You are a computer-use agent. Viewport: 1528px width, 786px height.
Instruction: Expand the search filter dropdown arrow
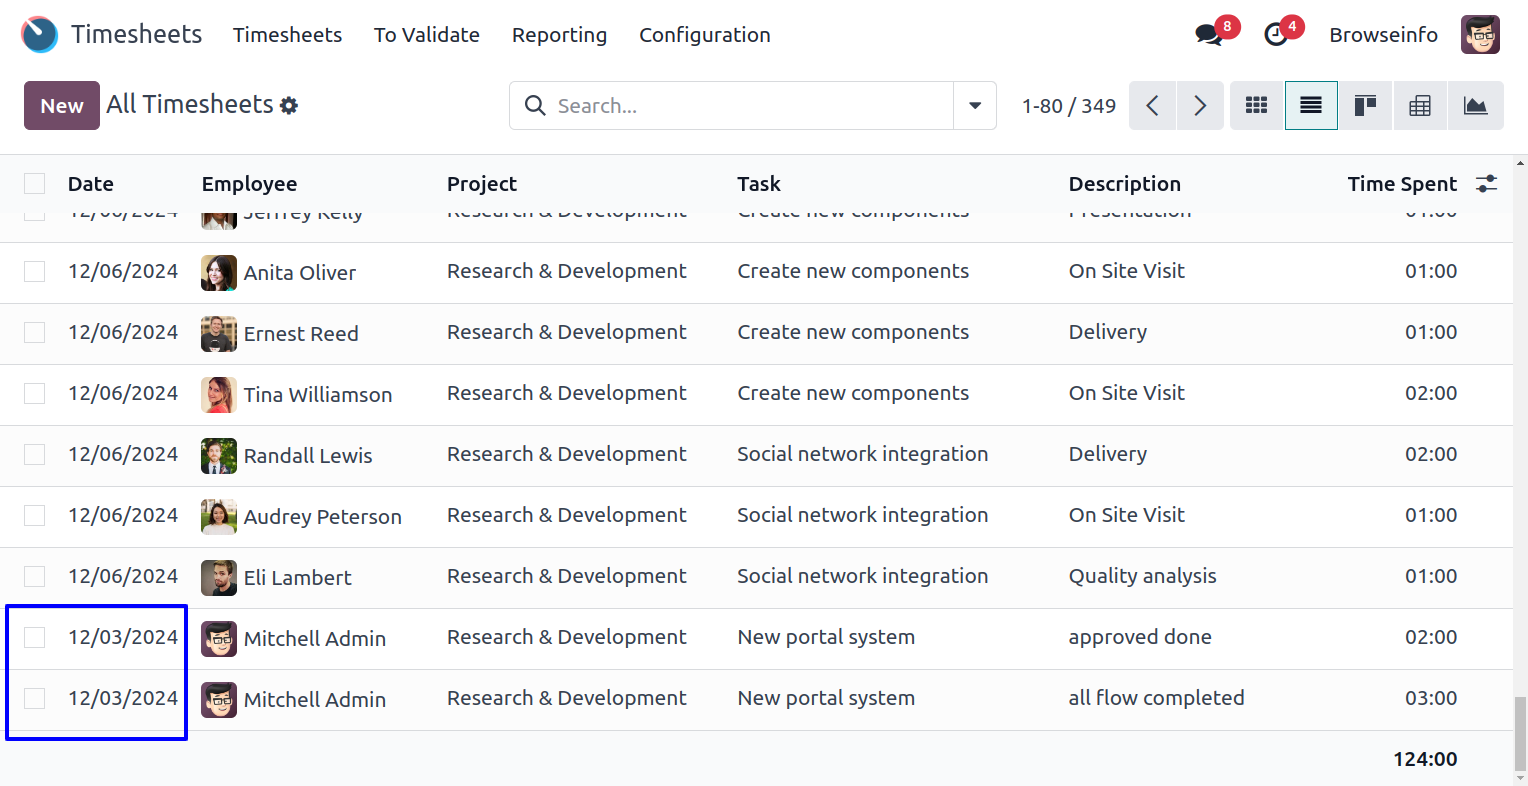coord(975,106)
